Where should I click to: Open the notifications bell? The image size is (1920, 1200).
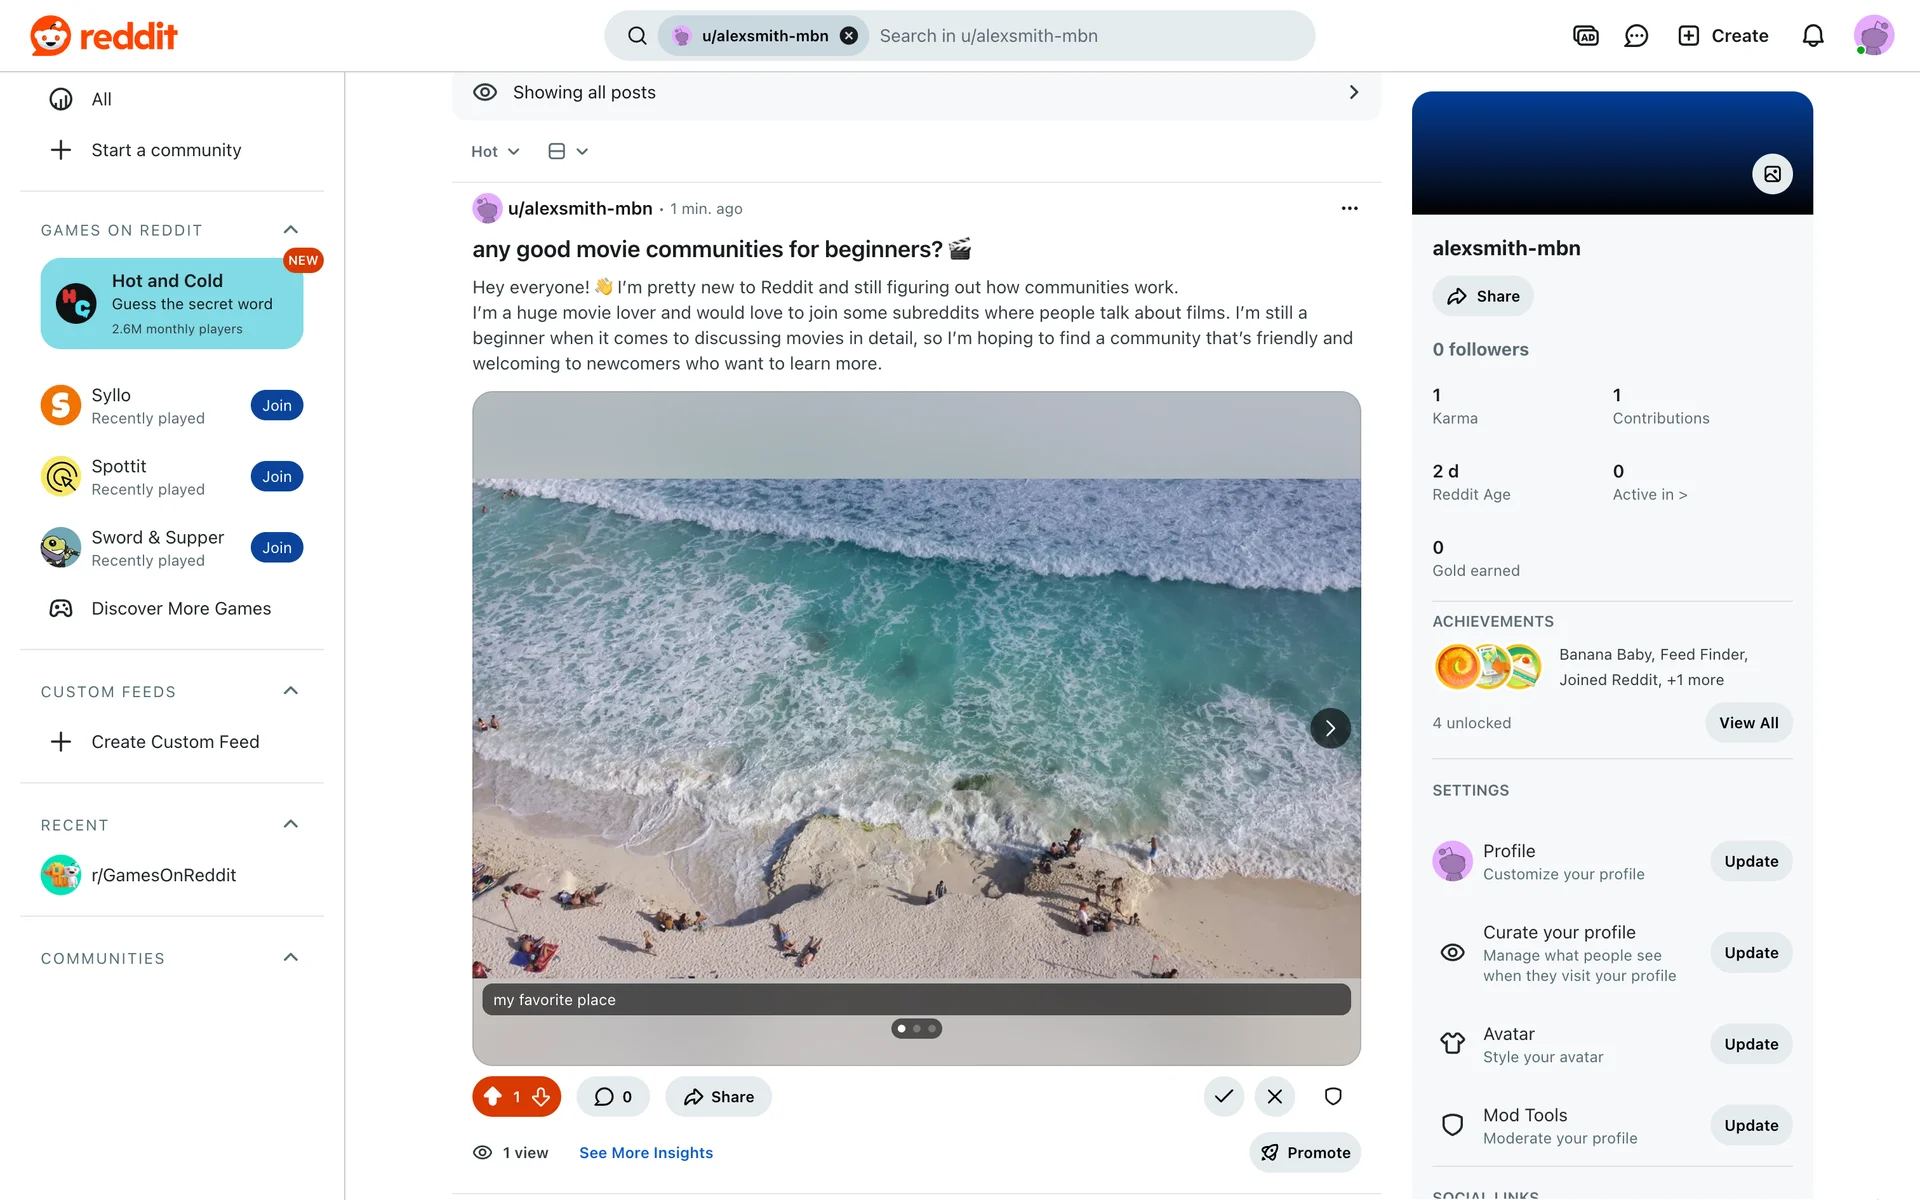coord(1813,36)
